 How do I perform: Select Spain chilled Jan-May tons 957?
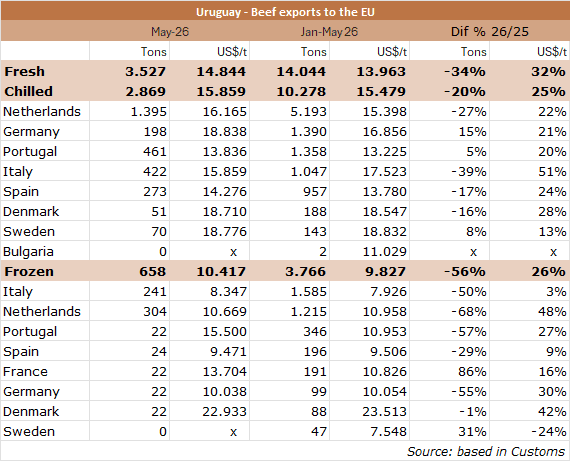(x=315, y=191)
